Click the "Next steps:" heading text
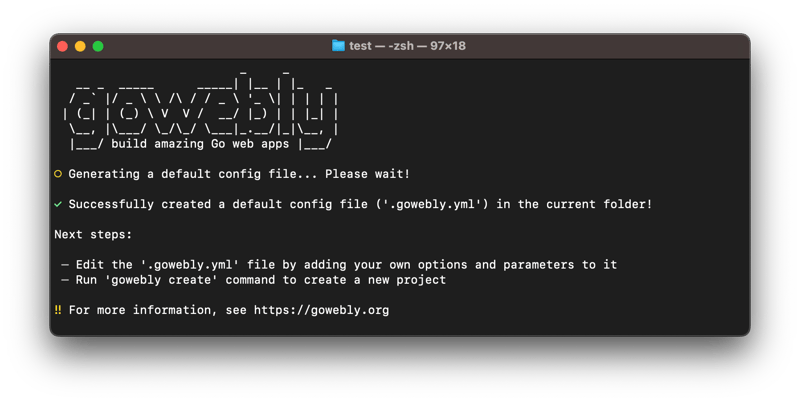The height and width of the screenshot is (402, 800). pyautogui.click(x=92, y=234)
